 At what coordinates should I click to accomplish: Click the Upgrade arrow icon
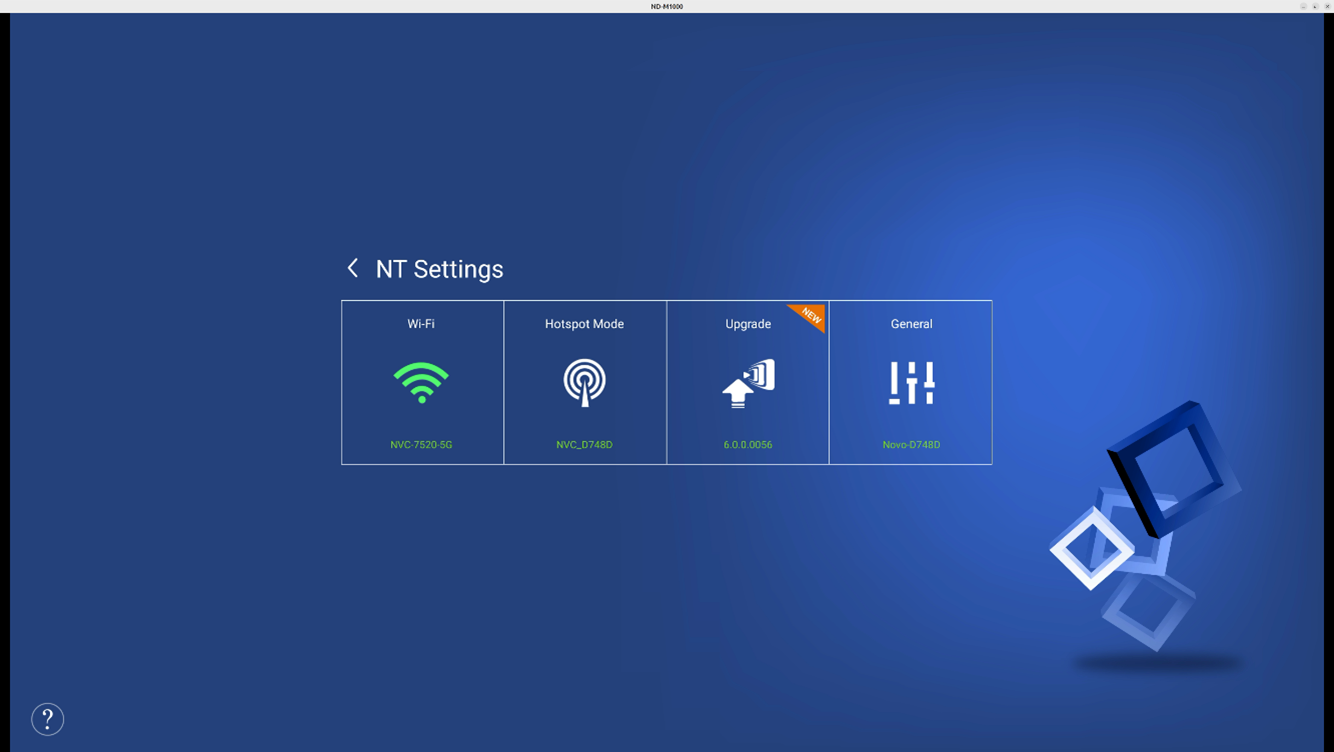tap(748, 383)
